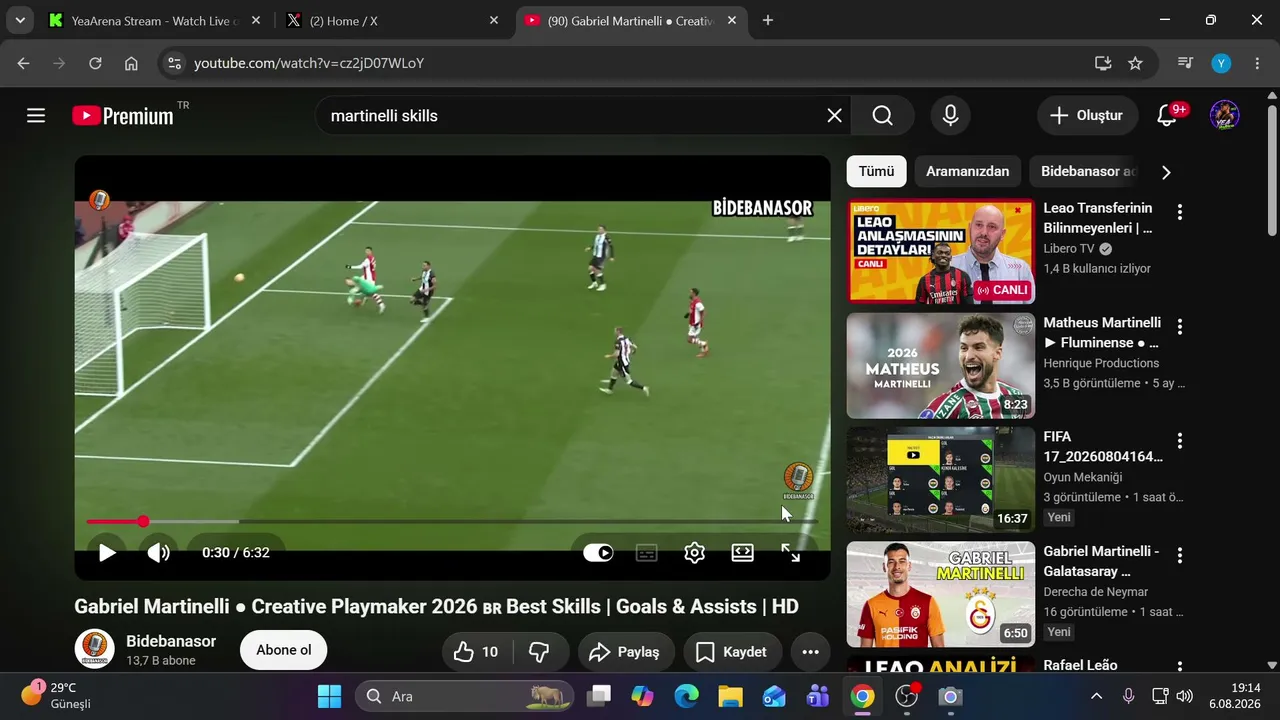Select the Bidebanasor filter chip
The image size is (1280, 720).
(1086, 171)
